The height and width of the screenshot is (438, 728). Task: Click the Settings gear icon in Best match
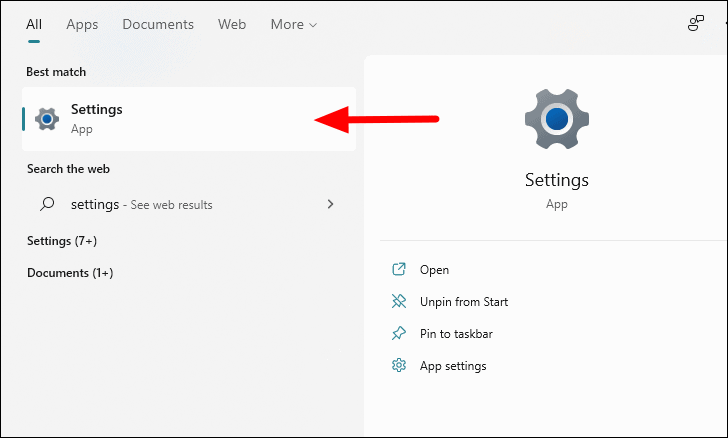[x=47, y=119]
